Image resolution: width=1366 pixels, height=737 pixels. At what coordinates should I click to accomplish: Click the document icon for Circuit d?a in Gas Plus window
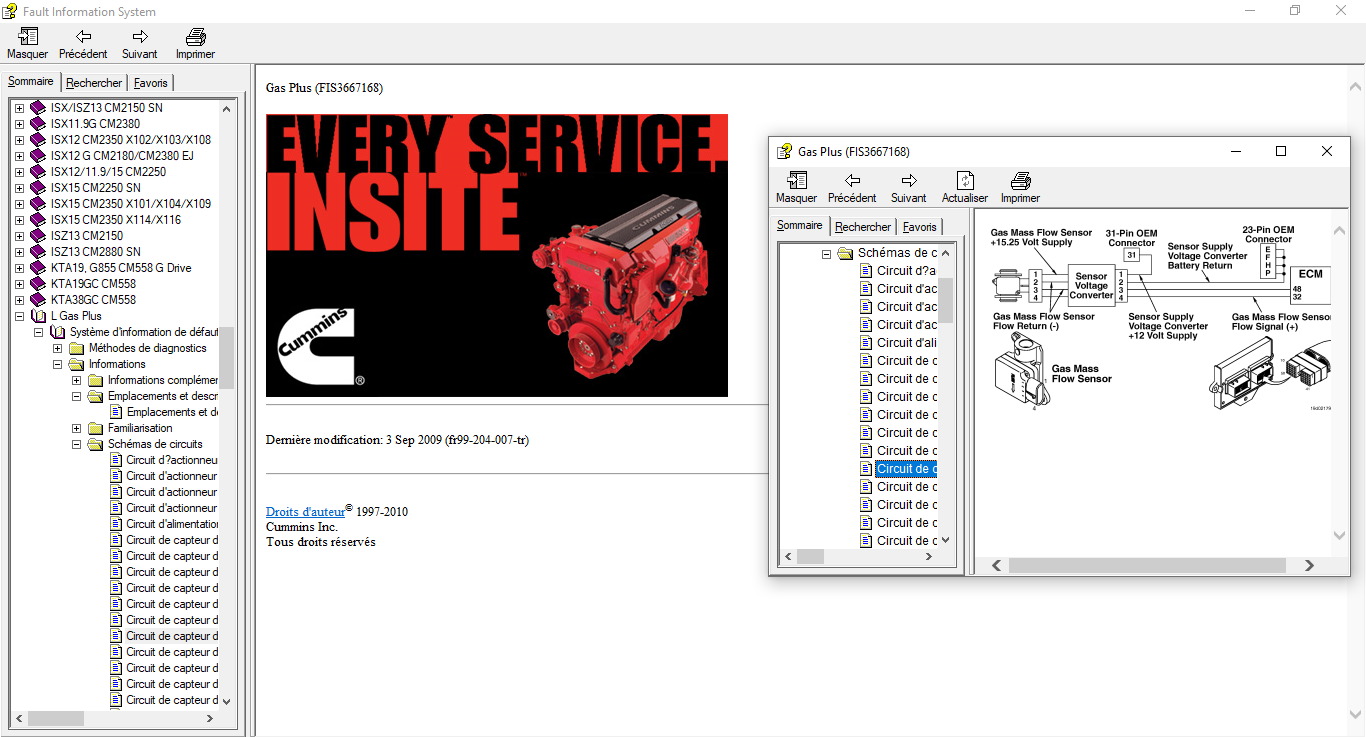(867, 271)
